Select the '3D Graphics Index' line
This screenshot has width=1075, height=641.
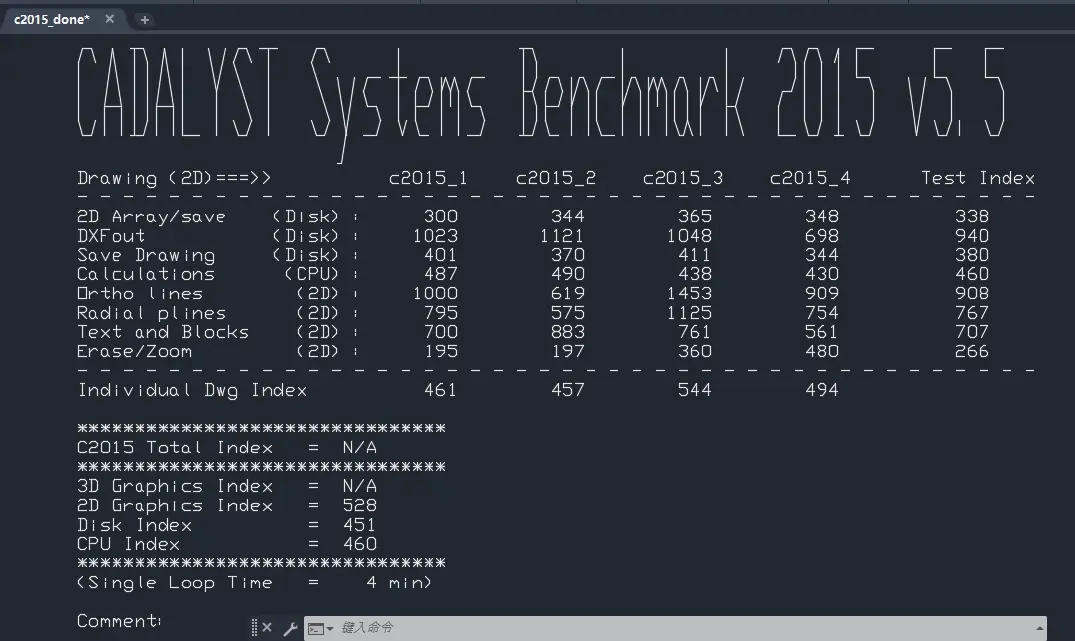pyautogui.click(x=227, y=486)
